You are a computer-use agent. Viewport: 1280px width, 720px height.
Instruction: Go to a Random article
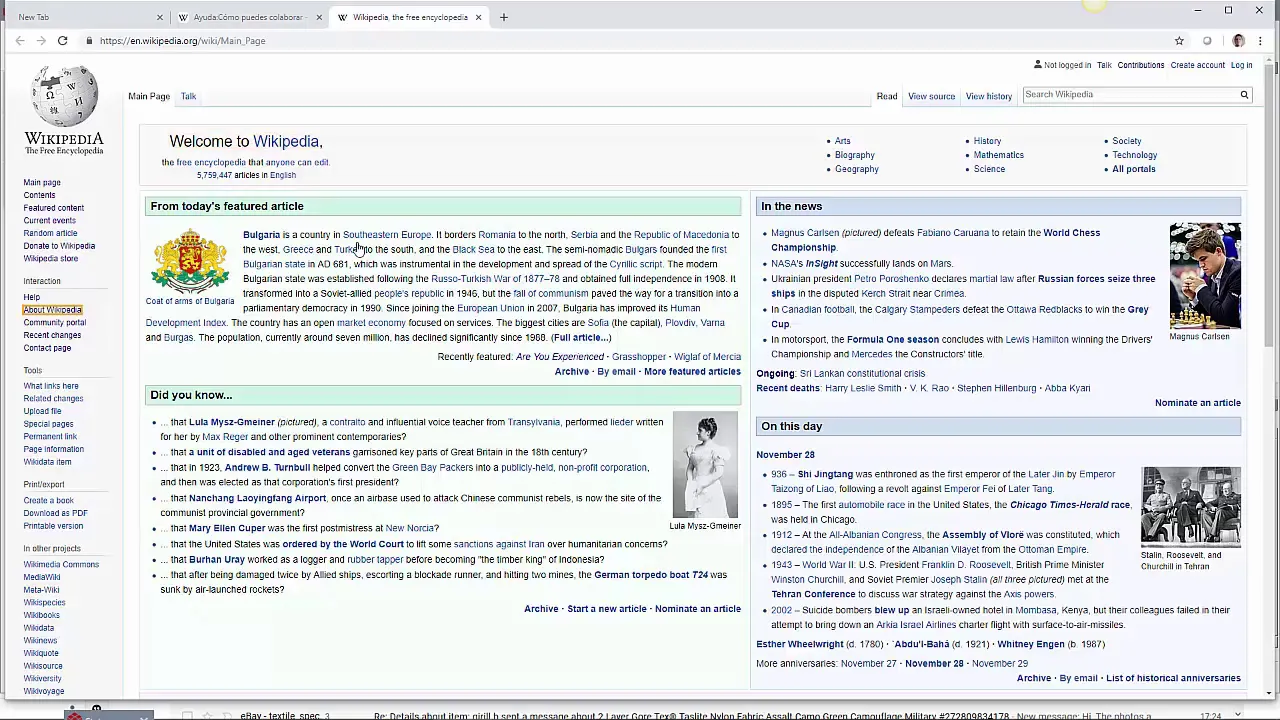tap(50, 233)
